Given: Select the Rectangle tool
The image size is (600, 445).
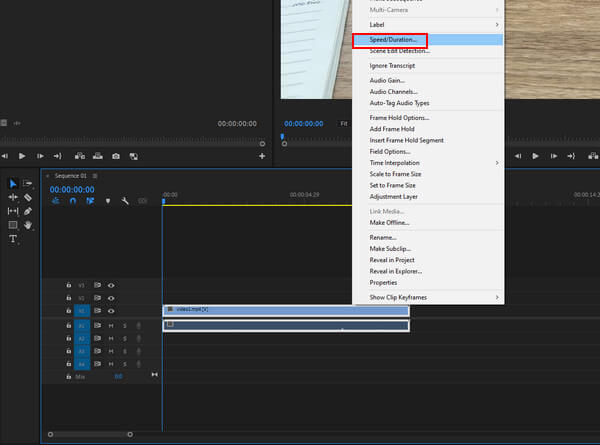Looking at the screenshot, I should 13,225.
